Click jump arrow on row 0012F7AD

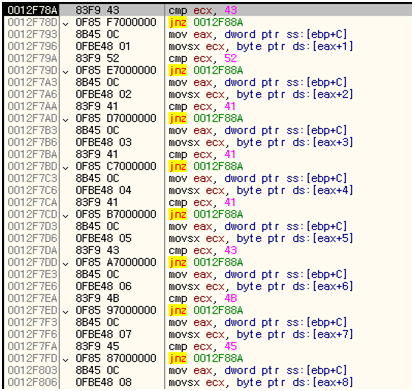point(66,119)
